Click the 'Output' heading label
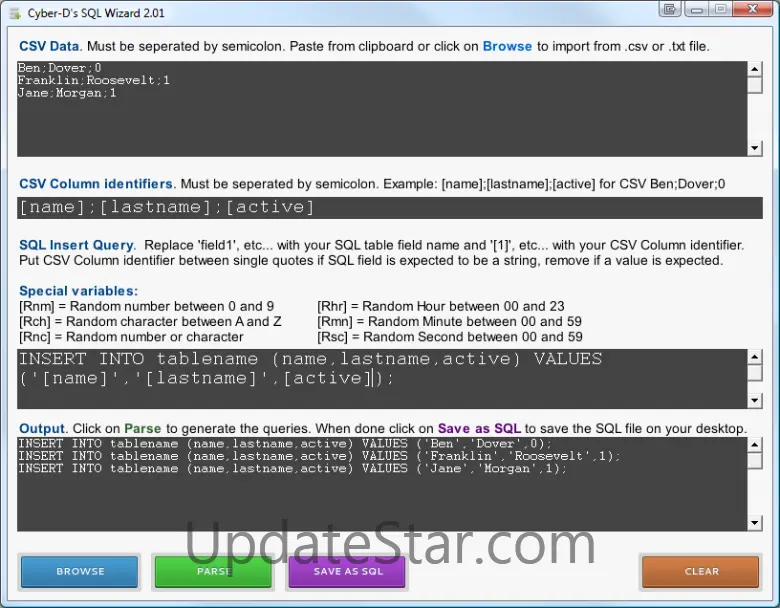This screenshot has width=780, height=608. 42,428
